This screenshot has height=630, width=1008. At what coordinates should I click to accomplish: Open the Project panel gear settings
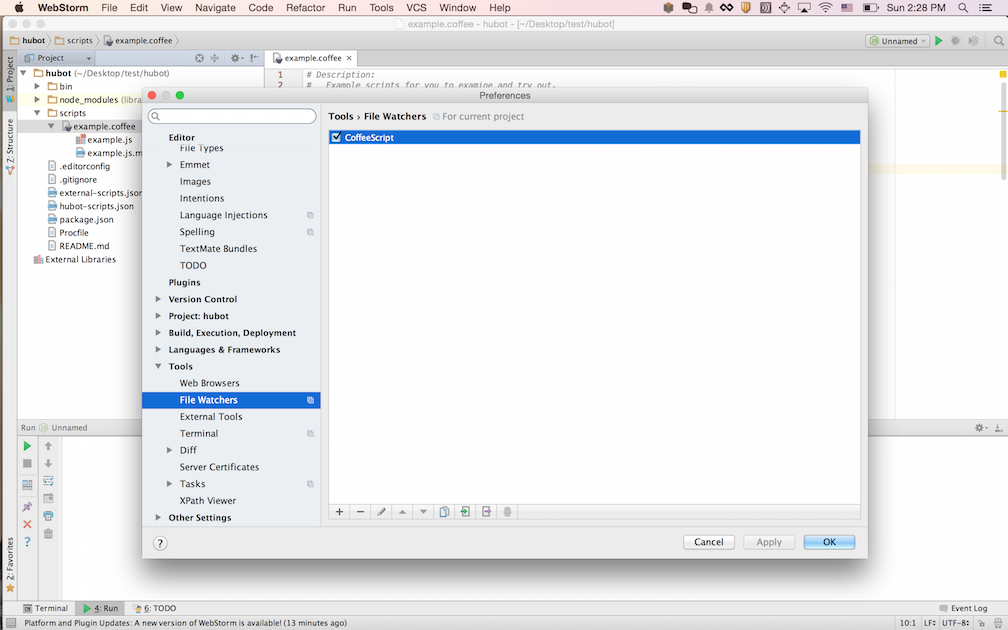(x=235, y=58)
